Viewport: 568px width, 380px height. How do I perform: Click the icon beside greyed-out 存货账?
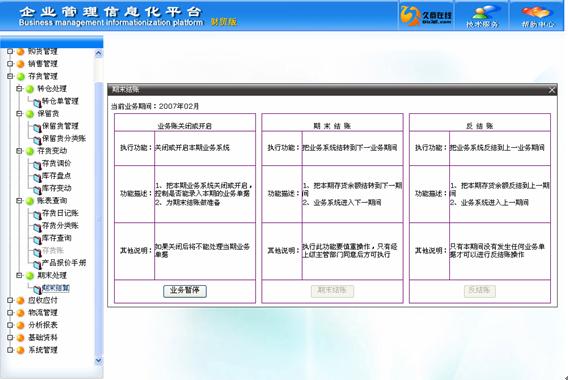(x=37, y=252)
